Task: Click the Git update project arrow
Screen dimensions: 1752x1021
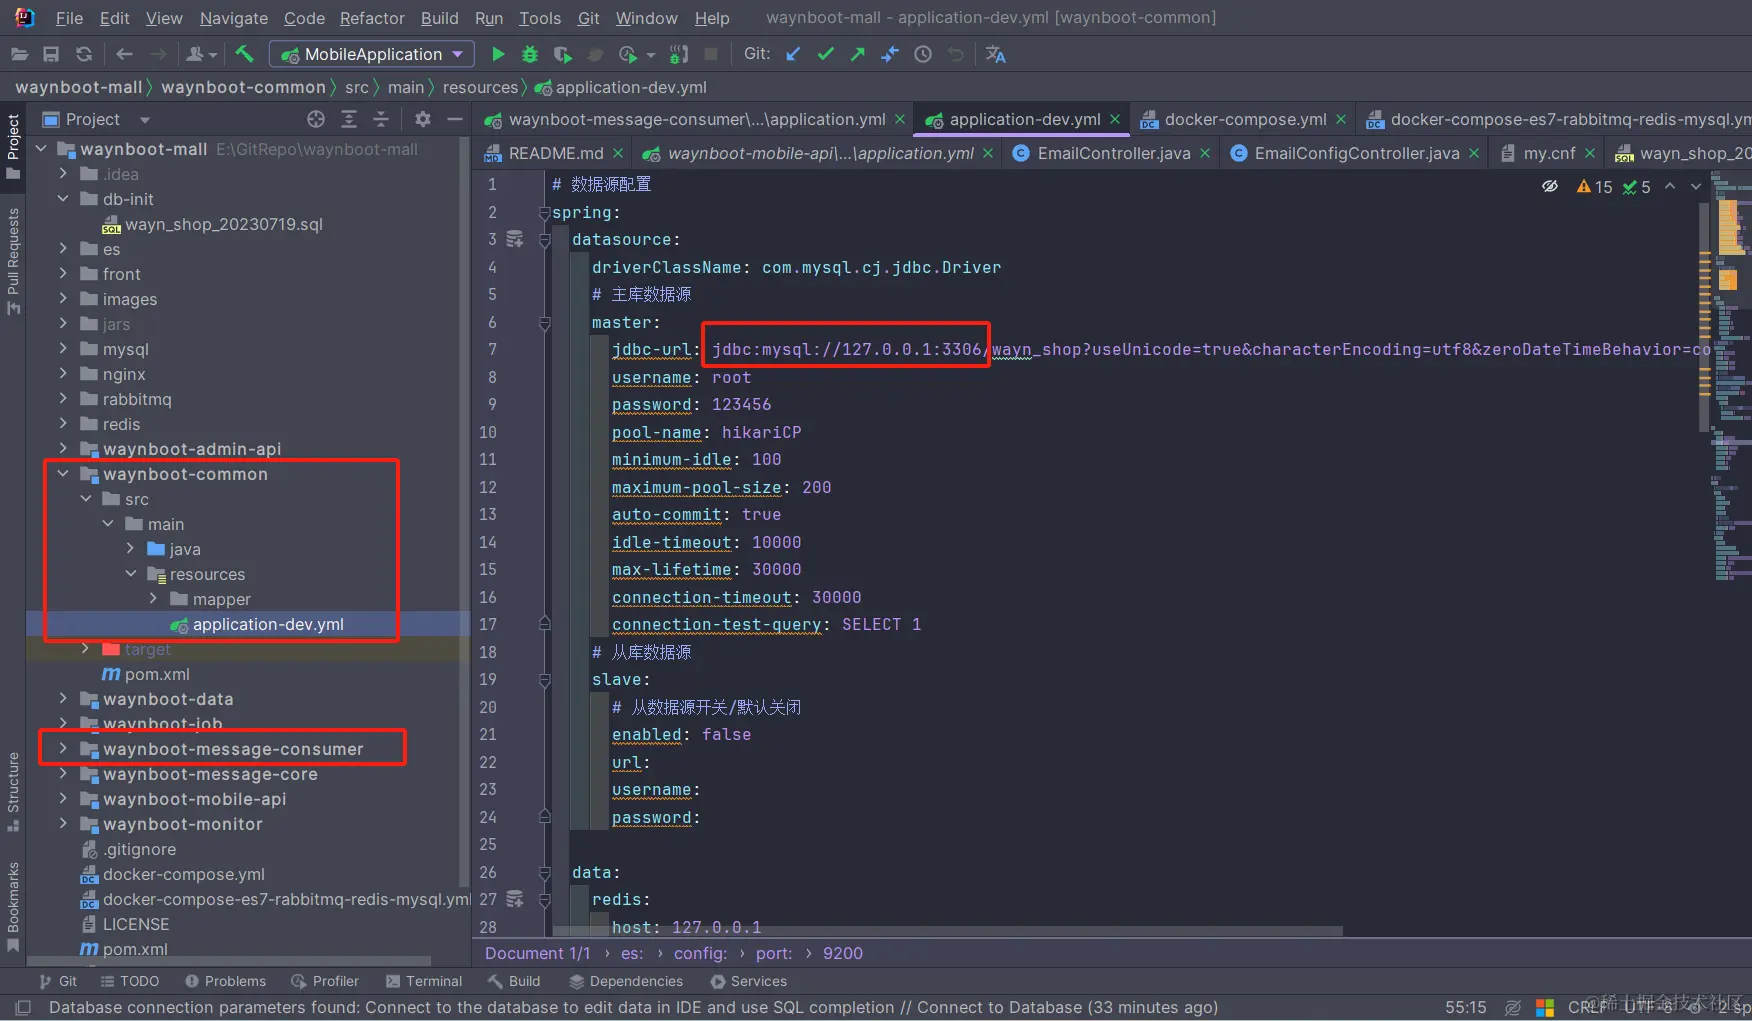Action: 793,54
